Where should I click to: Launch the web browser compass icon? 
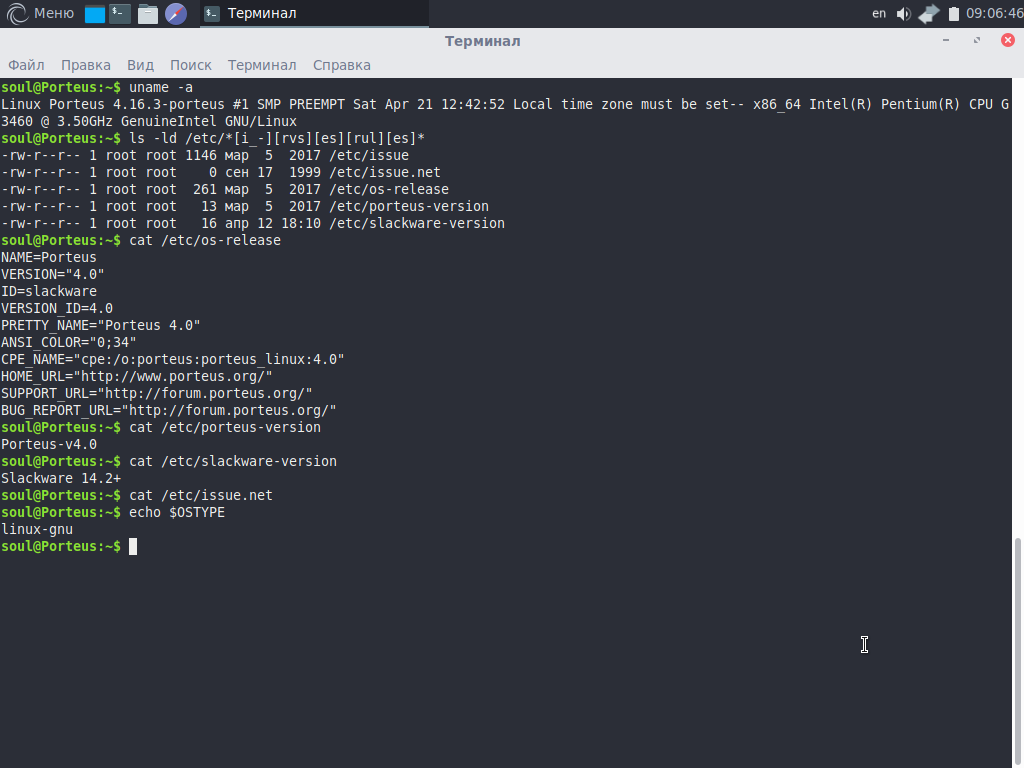click(176, 14)
